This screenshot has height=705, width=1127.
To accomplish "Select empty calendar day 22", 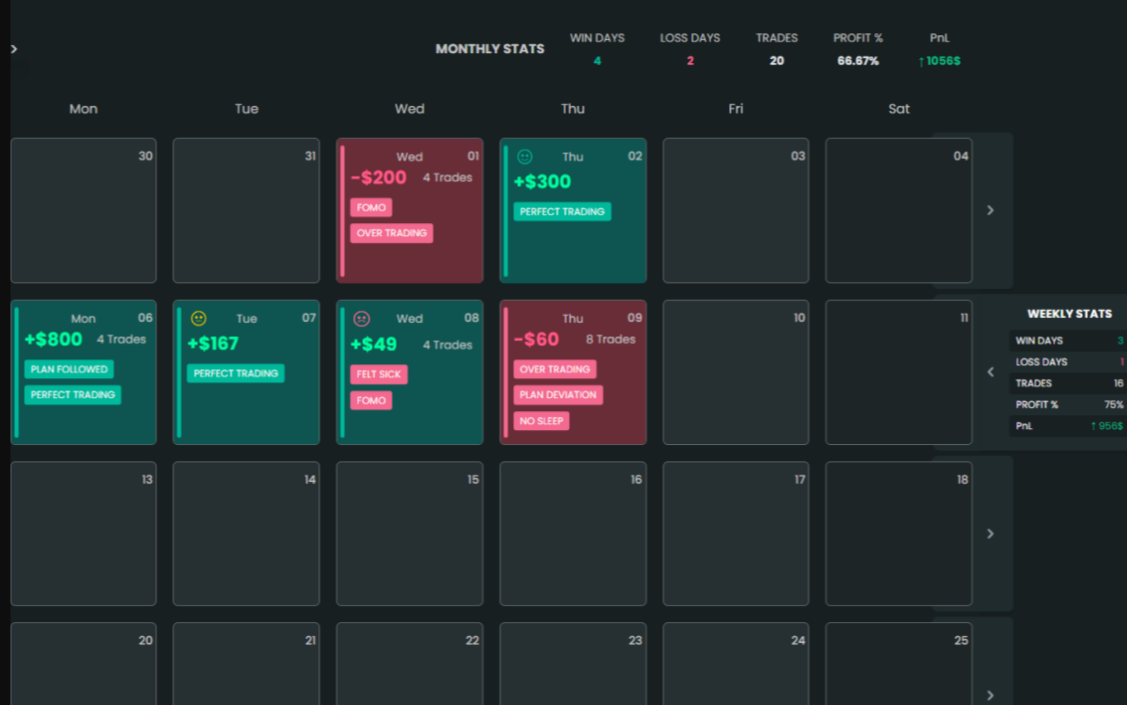I will click(410, 664).
